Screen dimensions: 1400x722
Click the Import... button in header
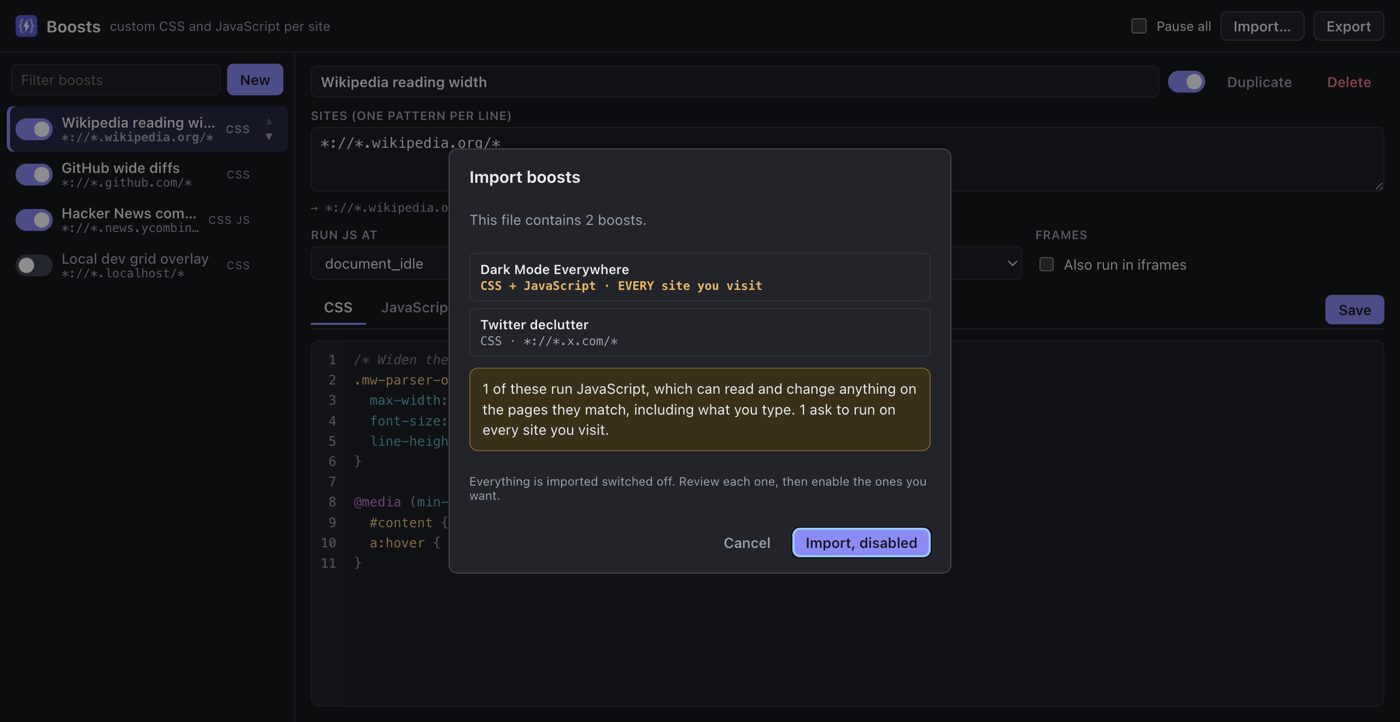pyautogui.click(x=1262, y=26)
